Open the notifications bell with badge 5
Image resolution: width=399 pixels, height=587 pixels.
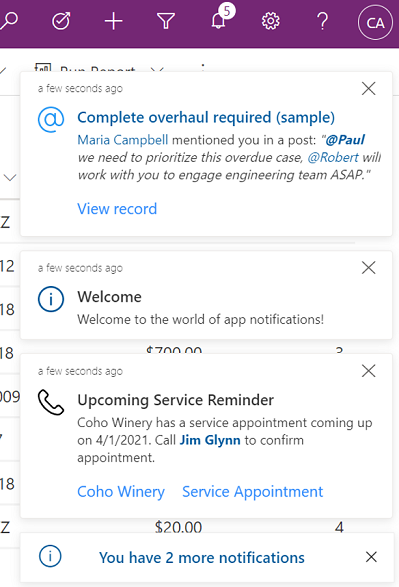click(220, 18)
